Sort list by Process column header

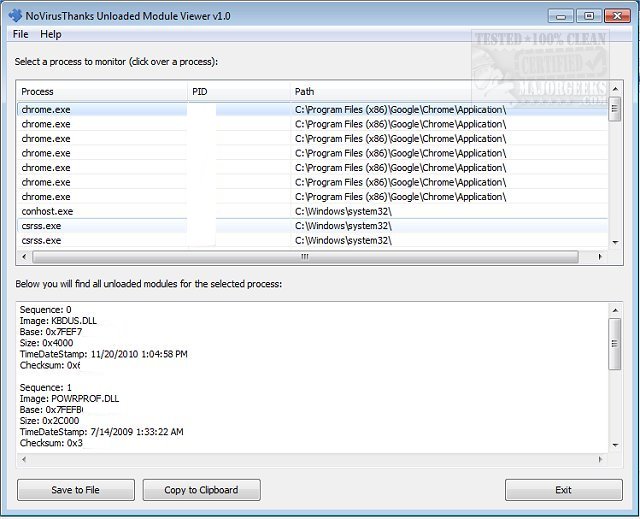click(100, 92)
